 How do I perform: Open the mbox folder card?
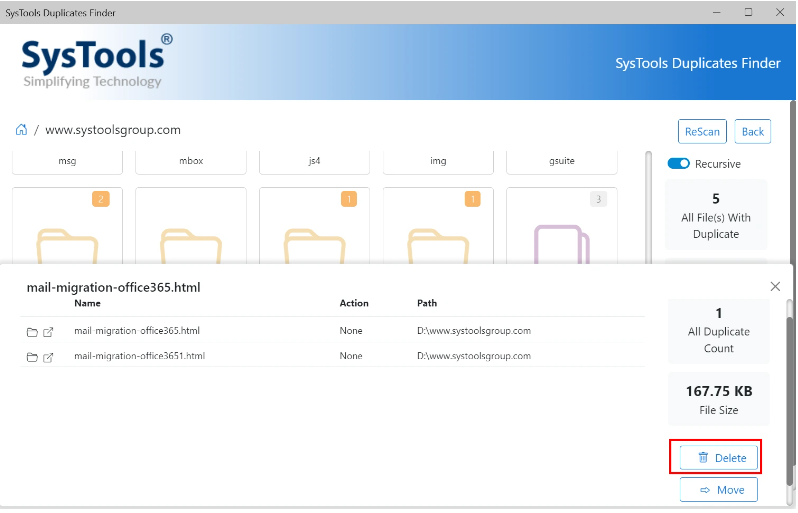click(191, 162)
